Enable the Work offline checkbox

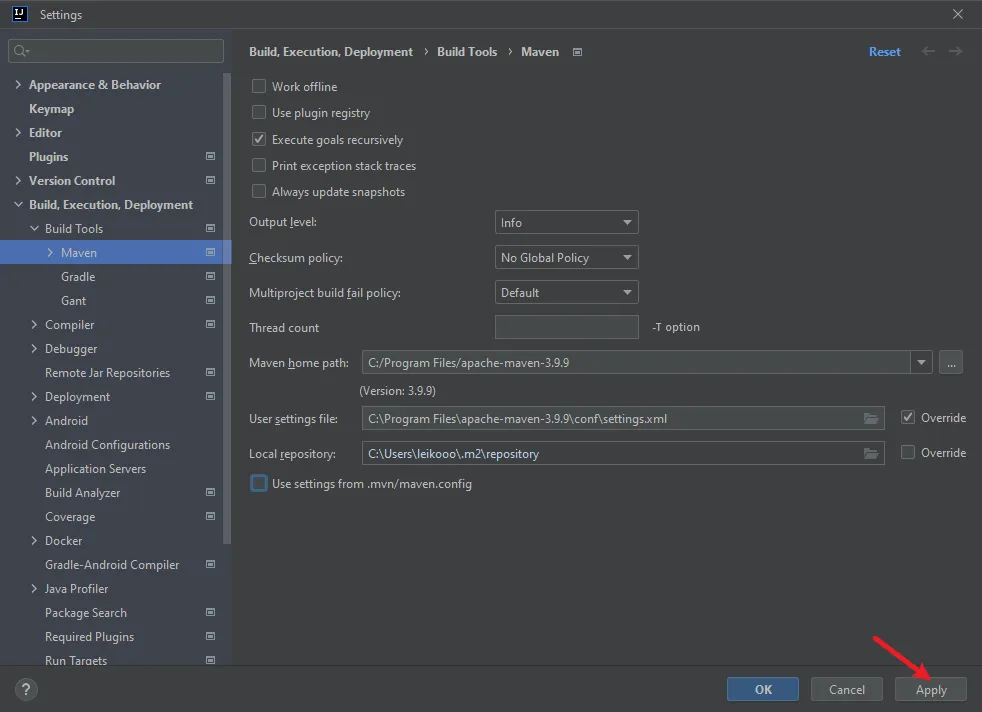(259, 86)
